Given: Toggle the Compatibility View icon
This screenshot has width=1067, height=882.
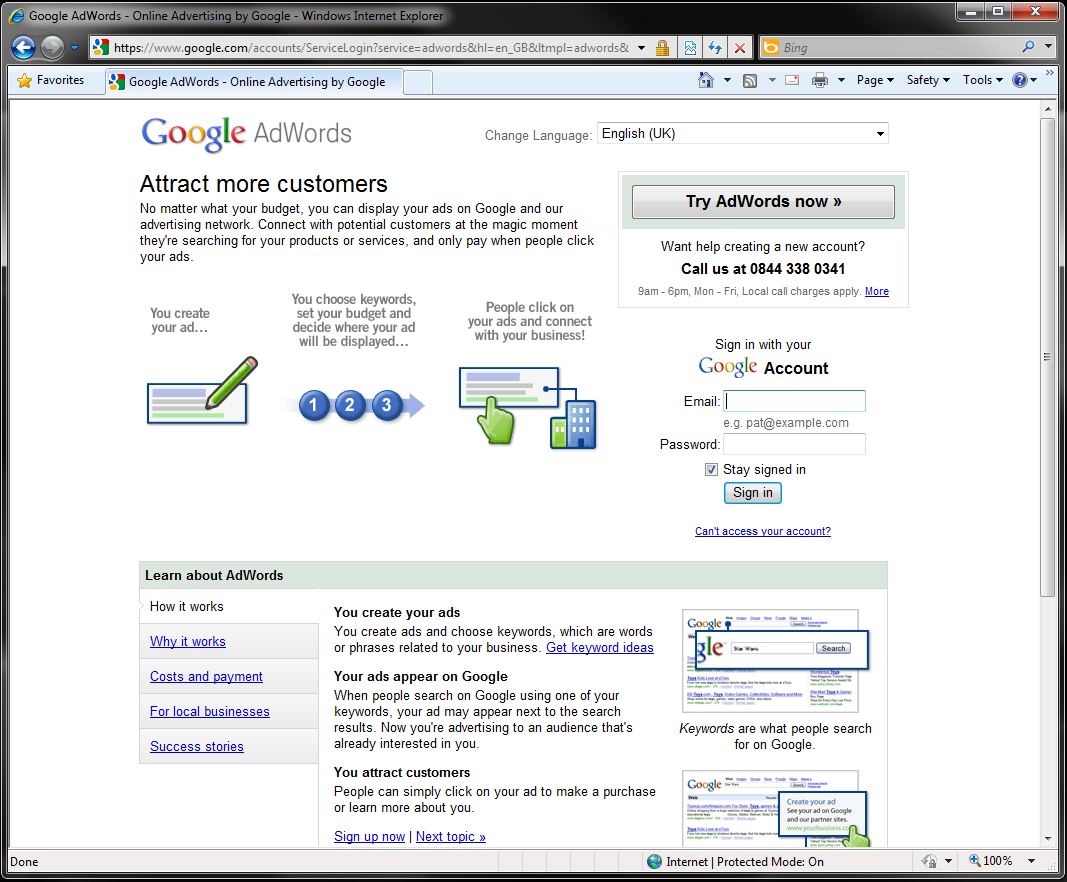Looking at the screenshot, I should (690, 48).
